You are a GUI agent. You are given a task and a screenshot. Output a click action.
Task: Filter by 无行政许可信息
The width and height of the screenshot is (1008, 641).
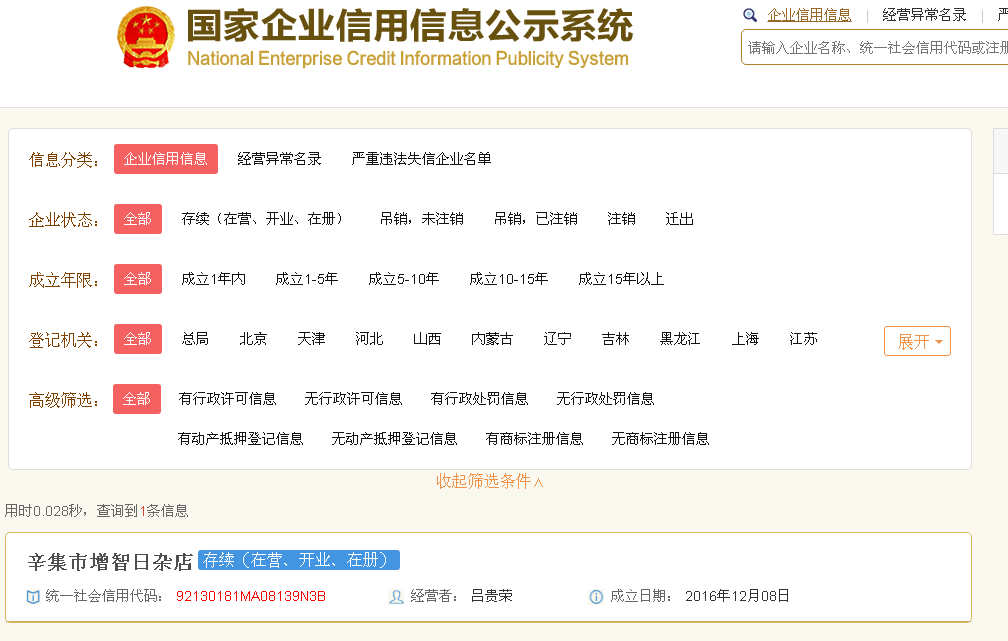pyautogui.click(x=353, y=399)
